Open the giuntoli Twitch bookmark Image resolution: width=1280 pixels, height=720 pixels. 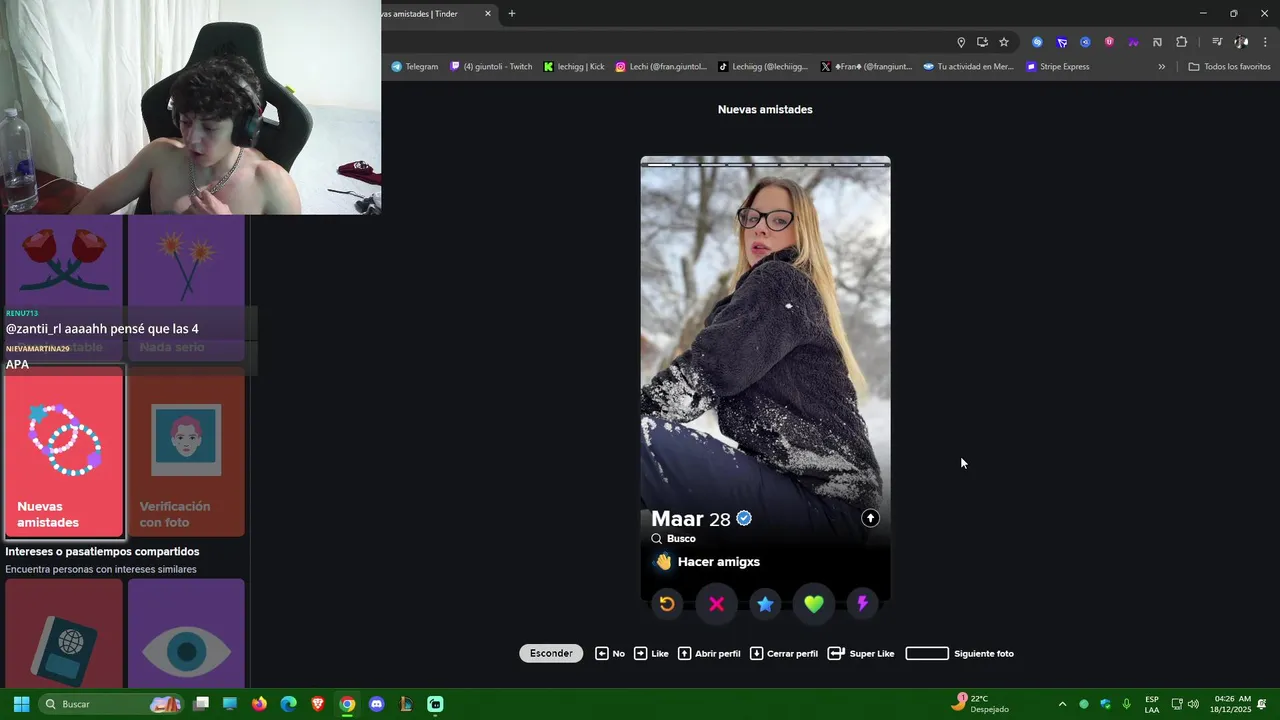pos(491,67)
